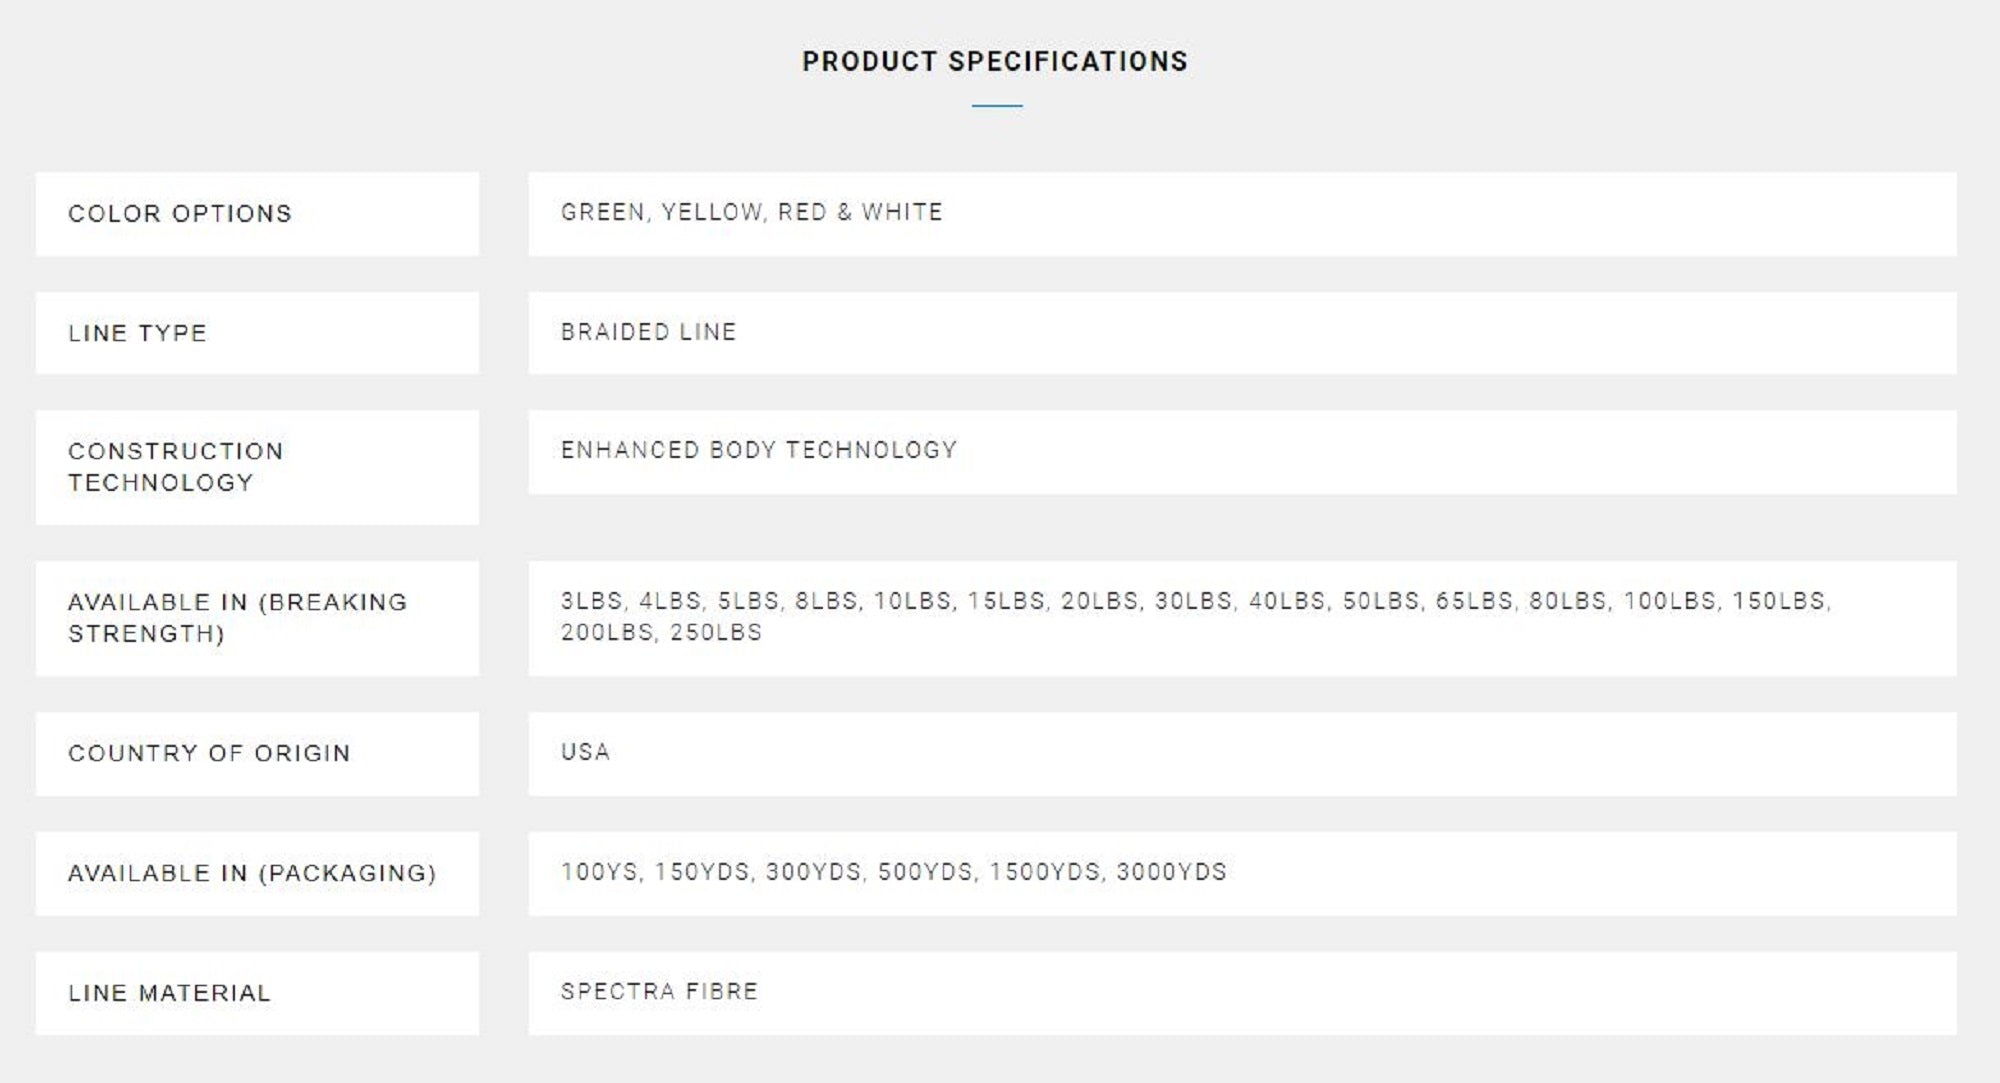Click the 100YS packaging value
This screenshot has height=1083, width=2000.
tap(599, 872)
